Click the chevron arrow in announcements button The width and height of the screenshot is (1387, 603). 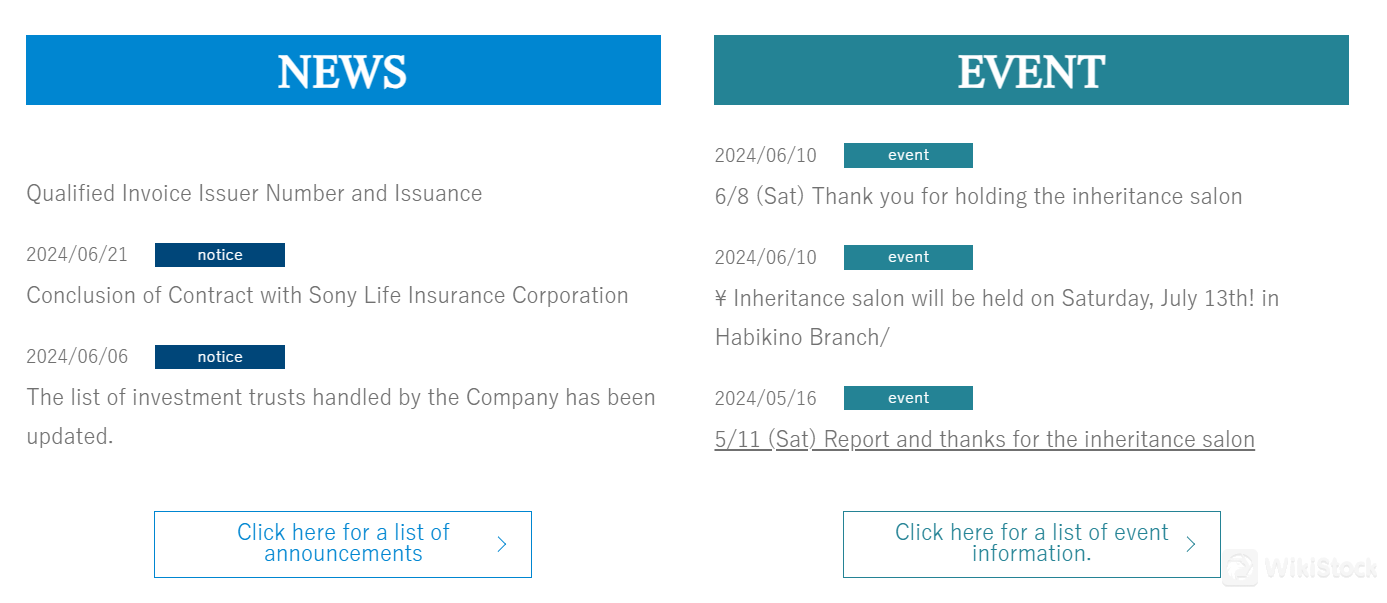tap(502, 544)
